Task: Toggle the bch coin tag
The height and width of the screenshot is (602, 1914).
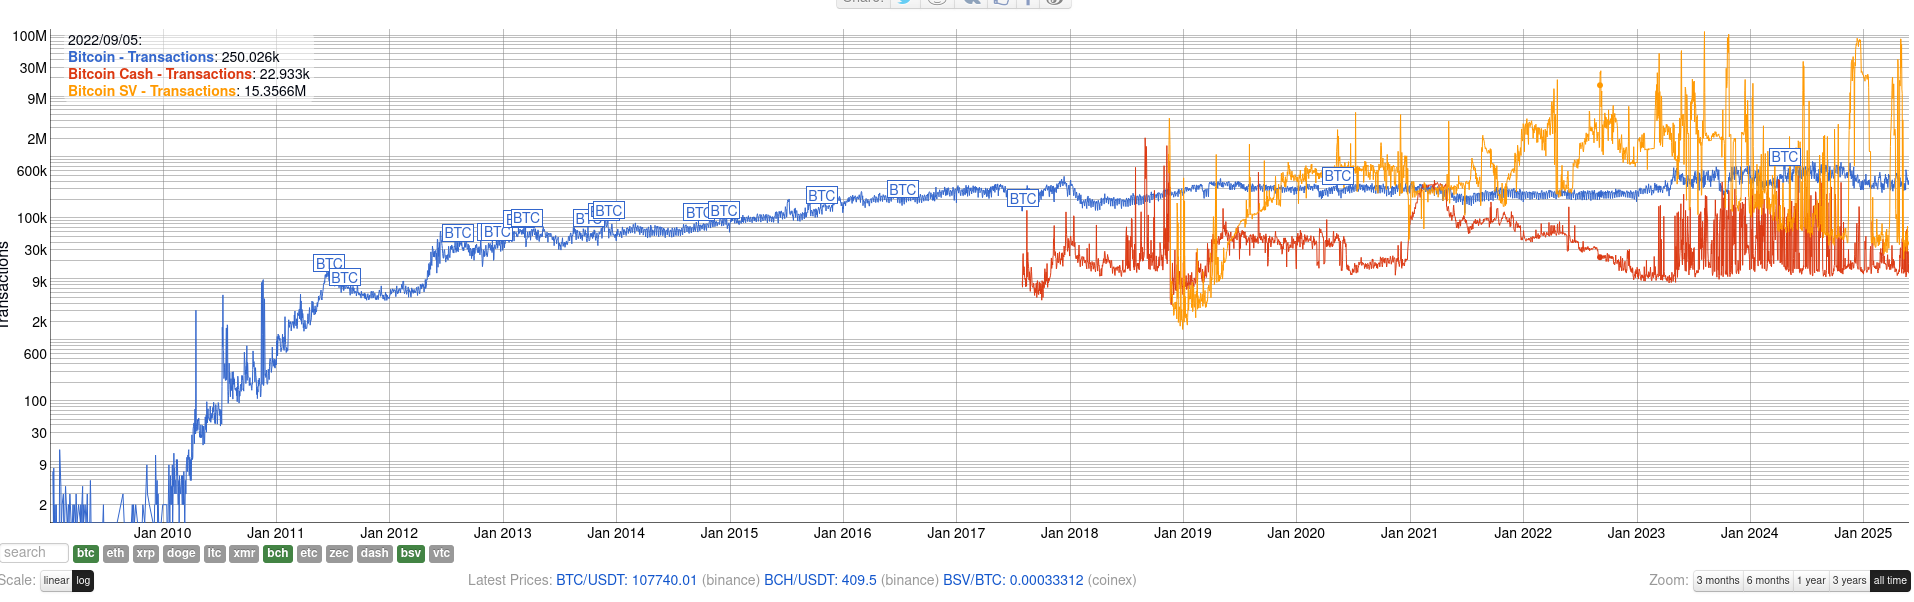Action: (x=278, y=554)
